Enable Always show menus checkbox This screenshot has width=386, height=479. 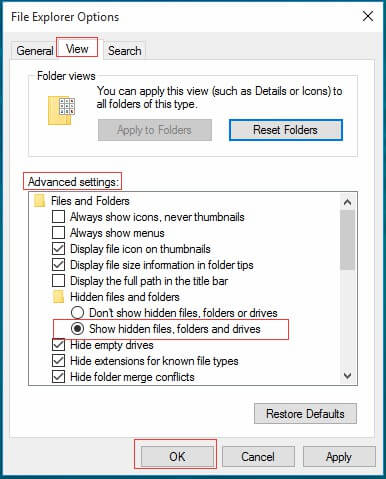(x=58, y=233)
